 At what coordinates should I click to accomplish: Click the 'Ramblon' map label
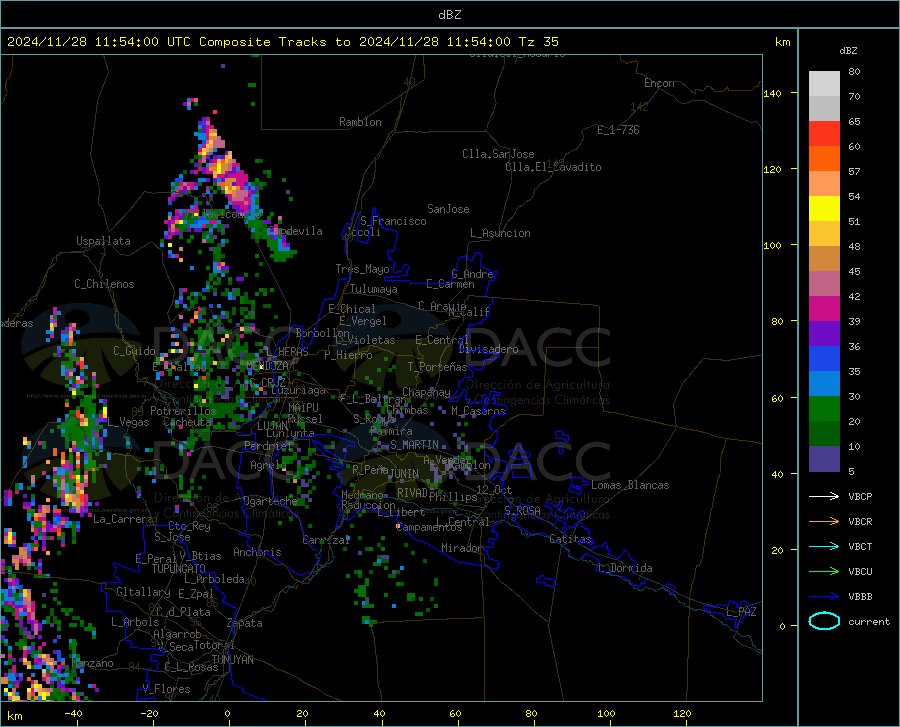pos(360,122)
